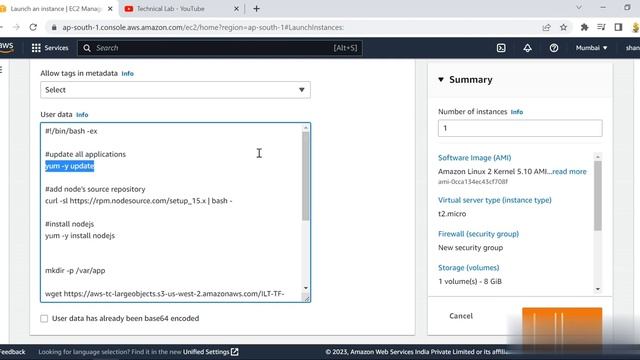Go forward in browser history
Image resolution: width=640 pixels, height=360 pixels.
[16, 27]
